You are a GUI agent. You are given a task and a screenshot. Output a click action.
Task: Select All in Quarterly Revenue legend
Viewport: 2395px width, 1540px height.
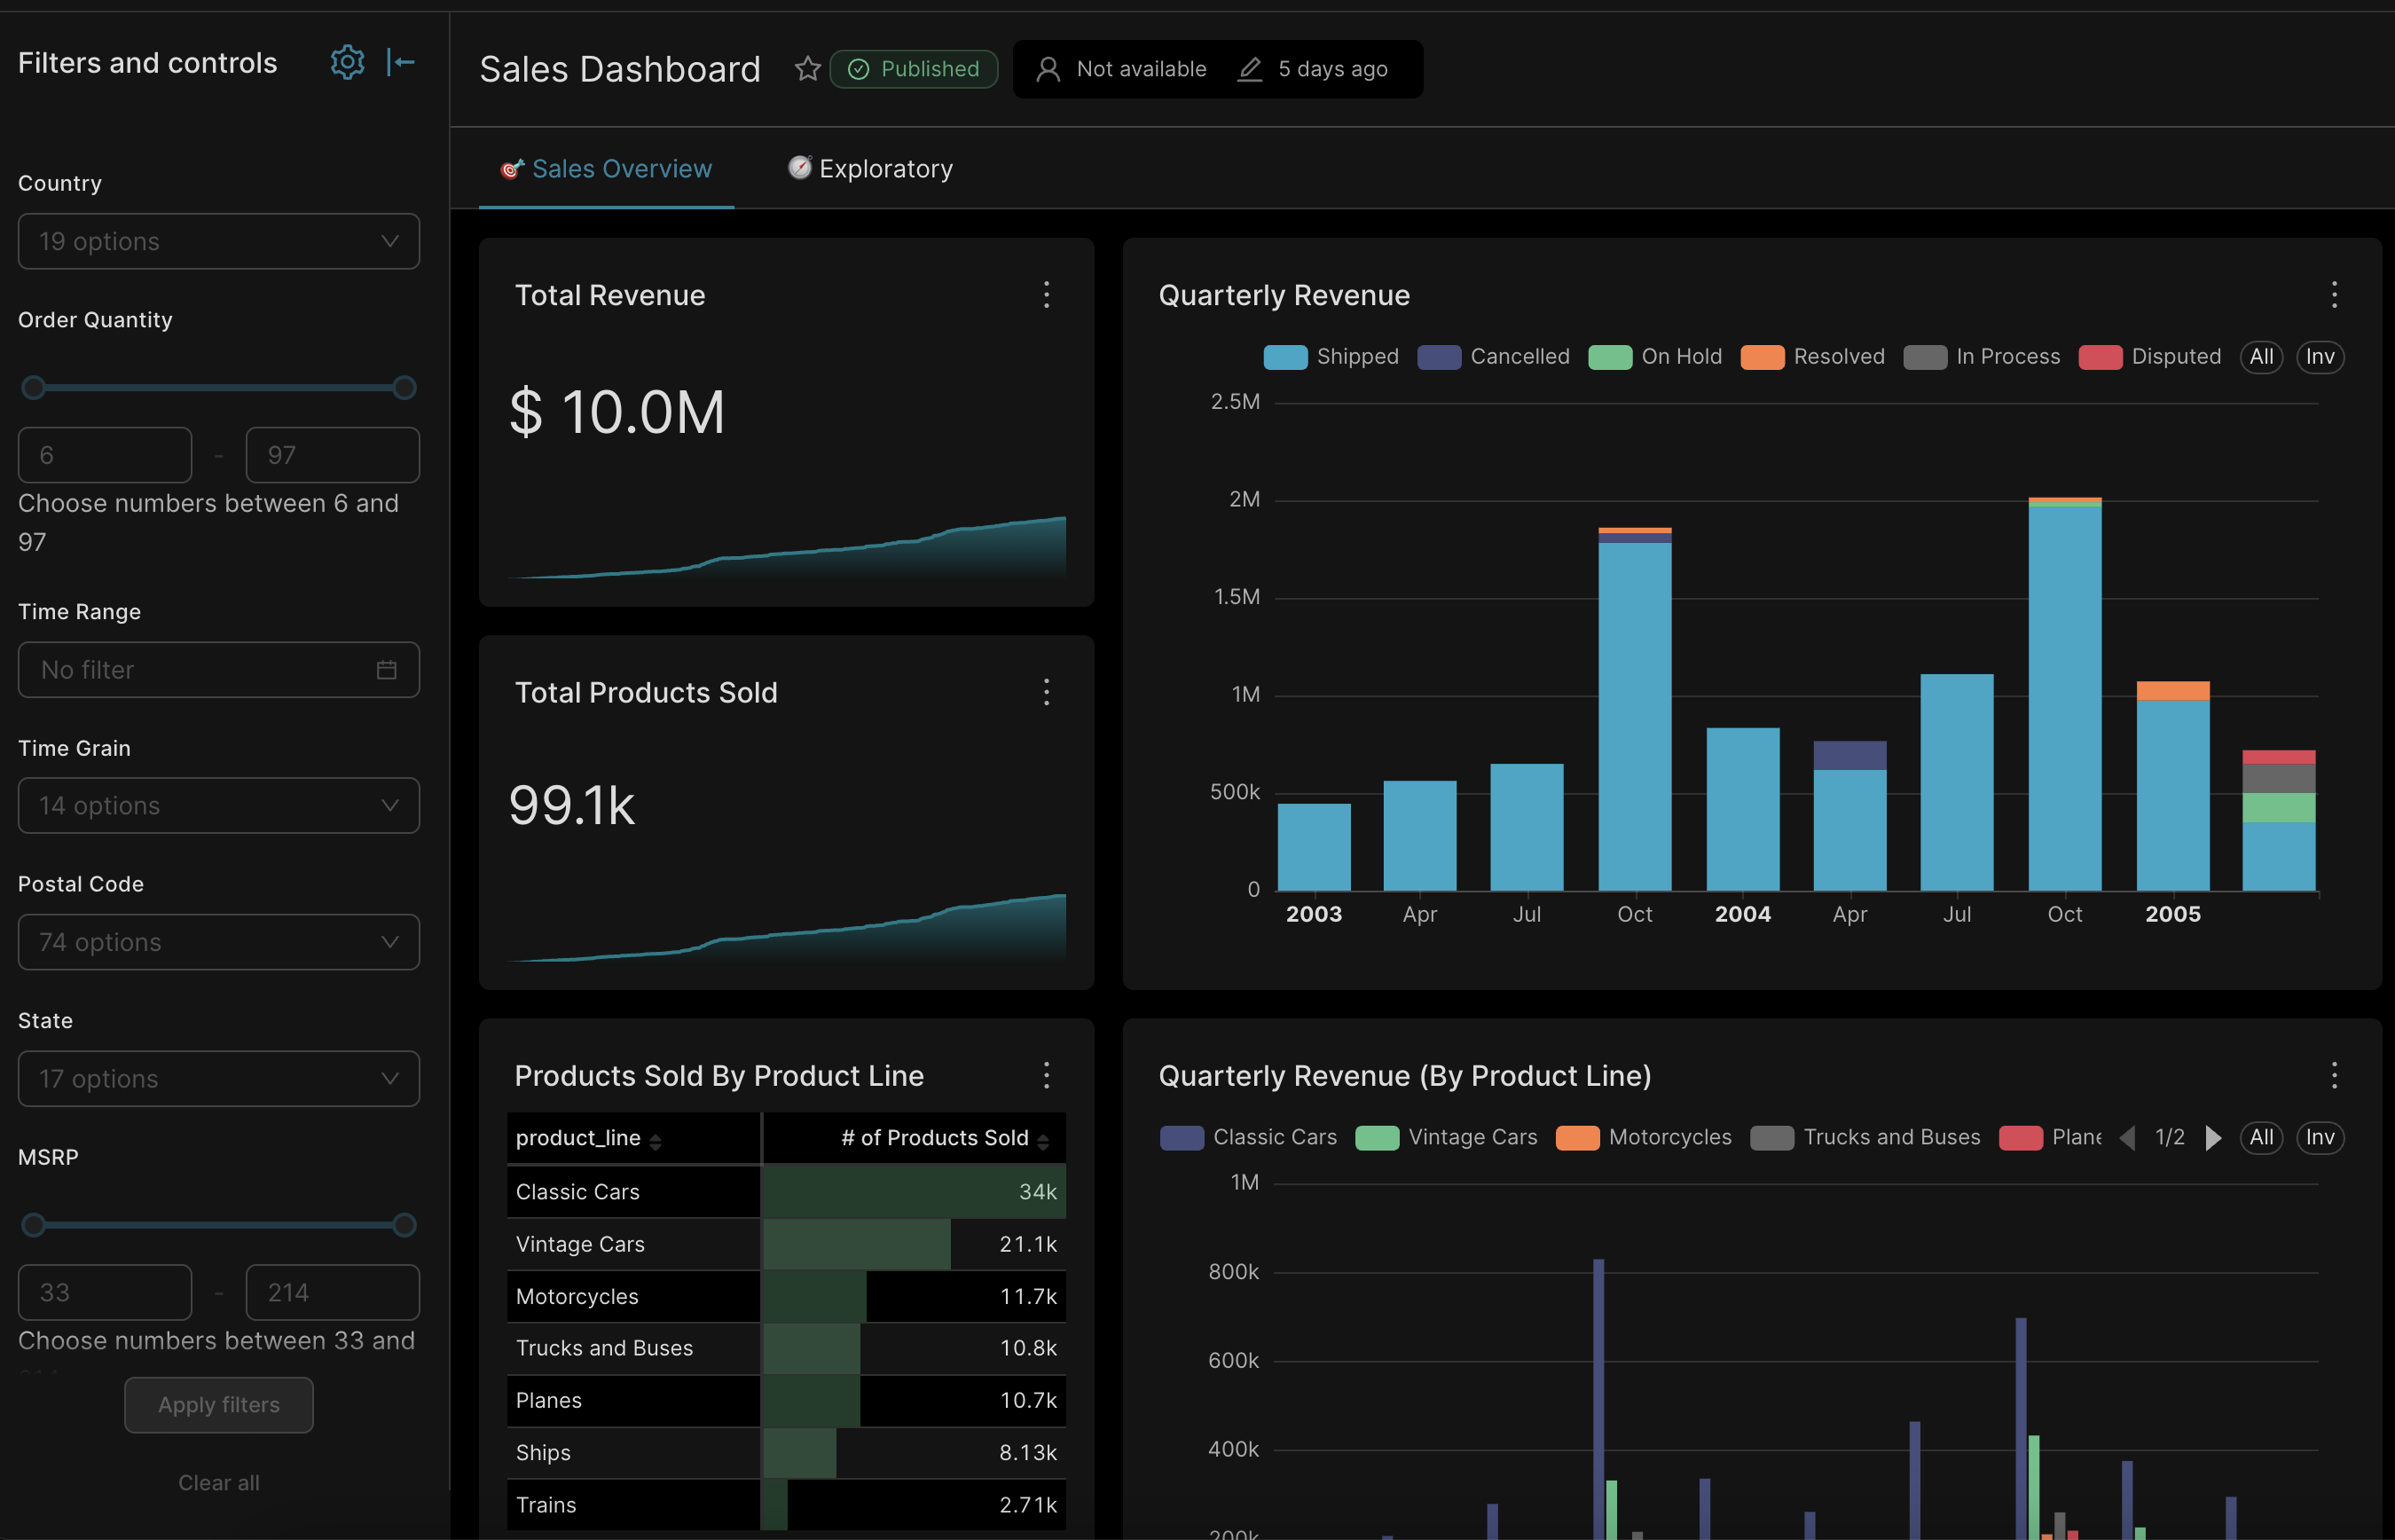tap(2261, 357)
